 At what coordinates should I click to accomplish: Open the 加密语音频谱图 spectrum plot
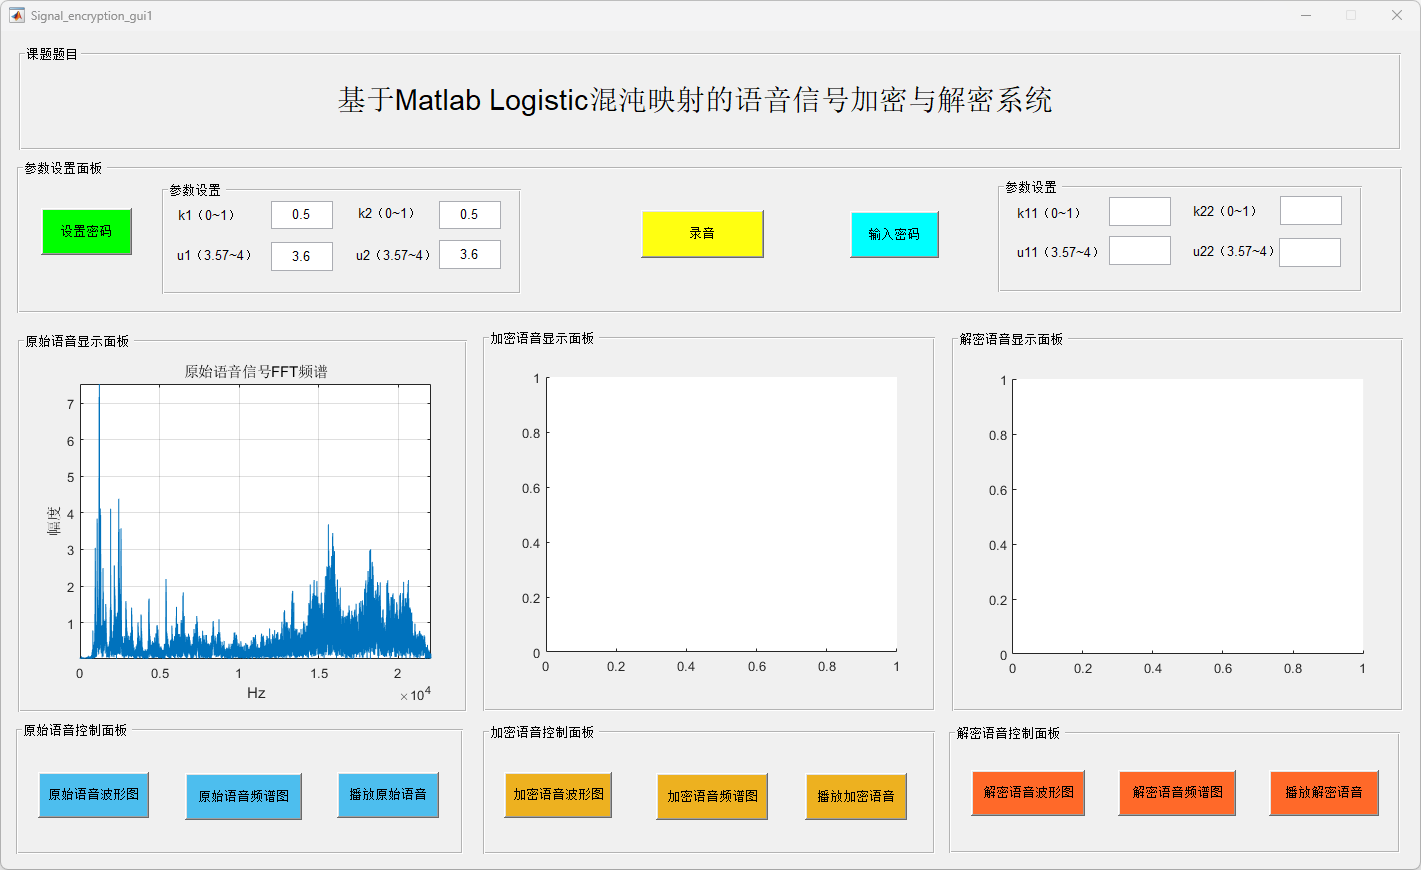(x=712, y=797)
